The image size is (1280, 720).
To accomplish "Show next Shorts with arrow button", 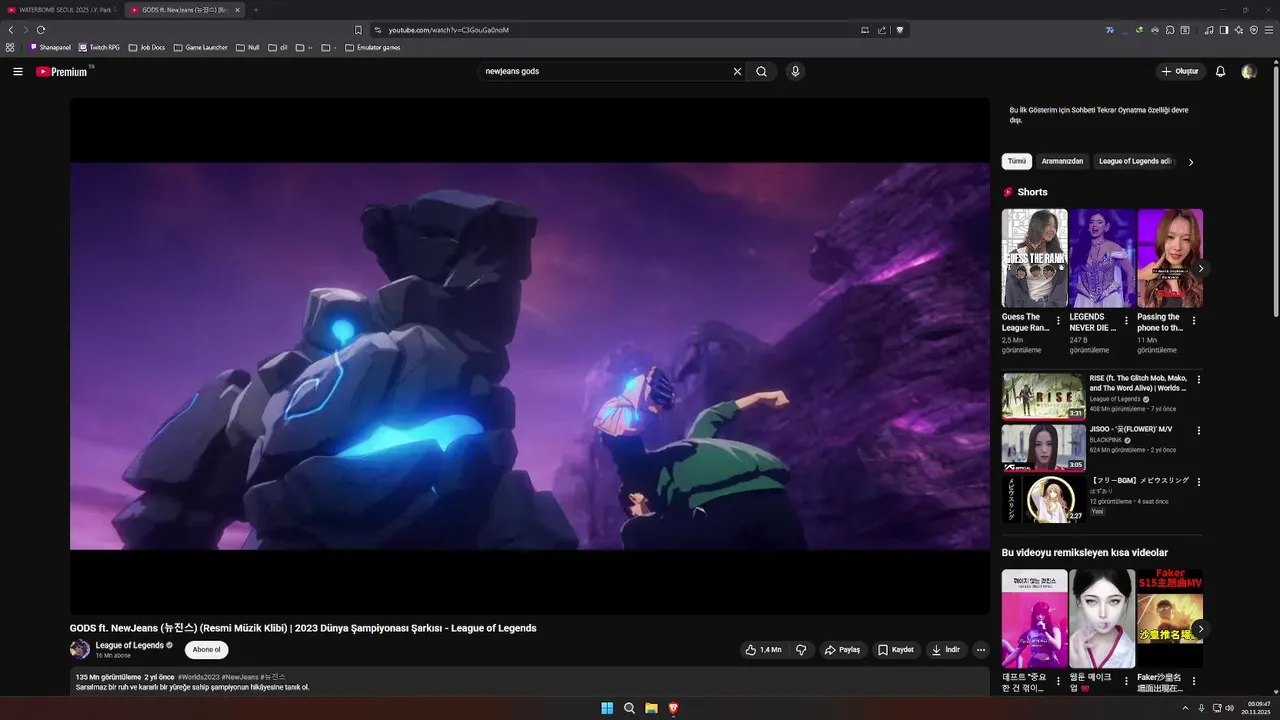I will point(1201,268).
